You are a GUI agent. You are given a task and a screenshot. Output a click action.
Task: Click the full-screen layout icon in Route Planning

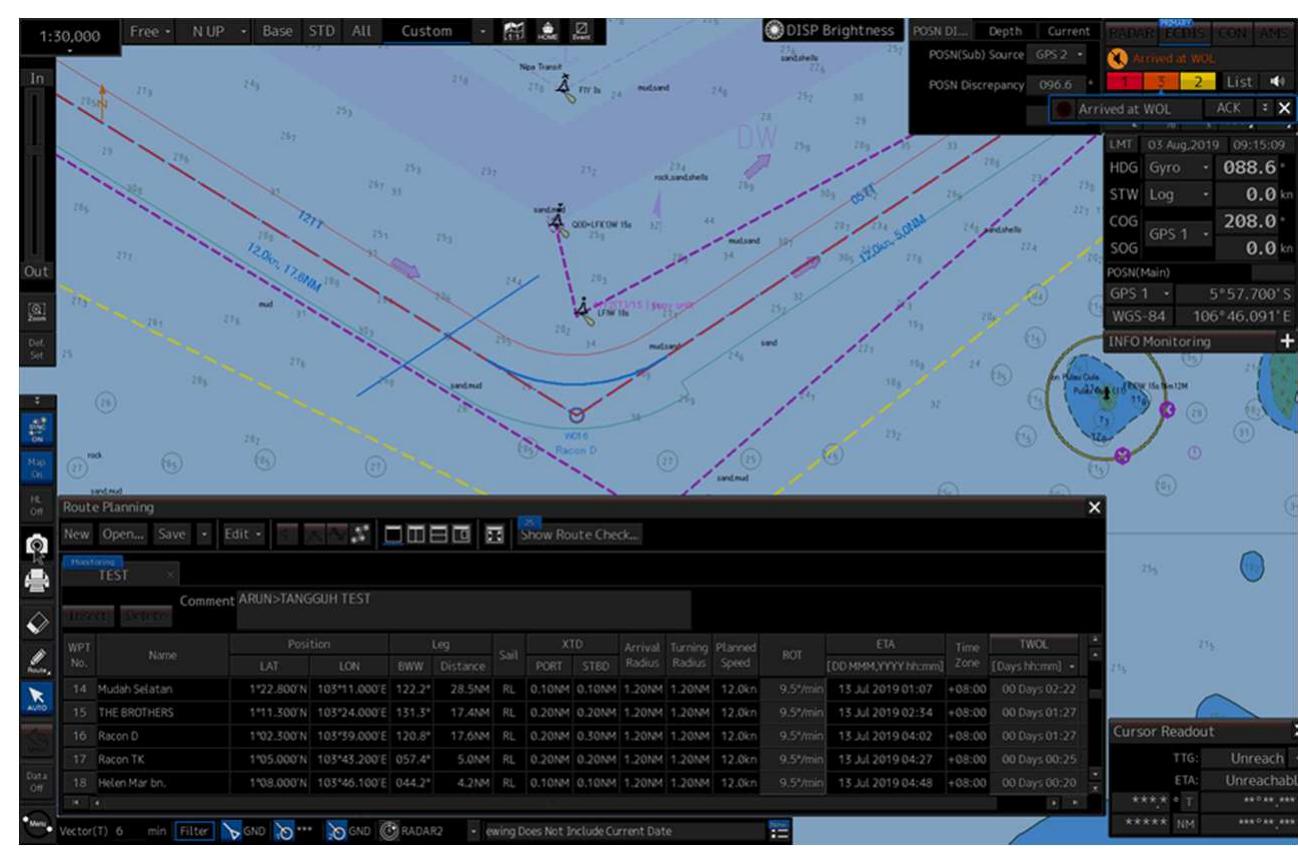pyautogui.click(x=496, y=533)
